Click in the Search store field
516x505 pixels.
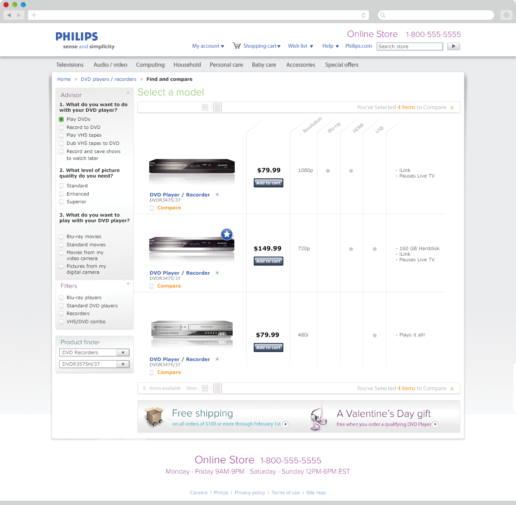point(410,46)
